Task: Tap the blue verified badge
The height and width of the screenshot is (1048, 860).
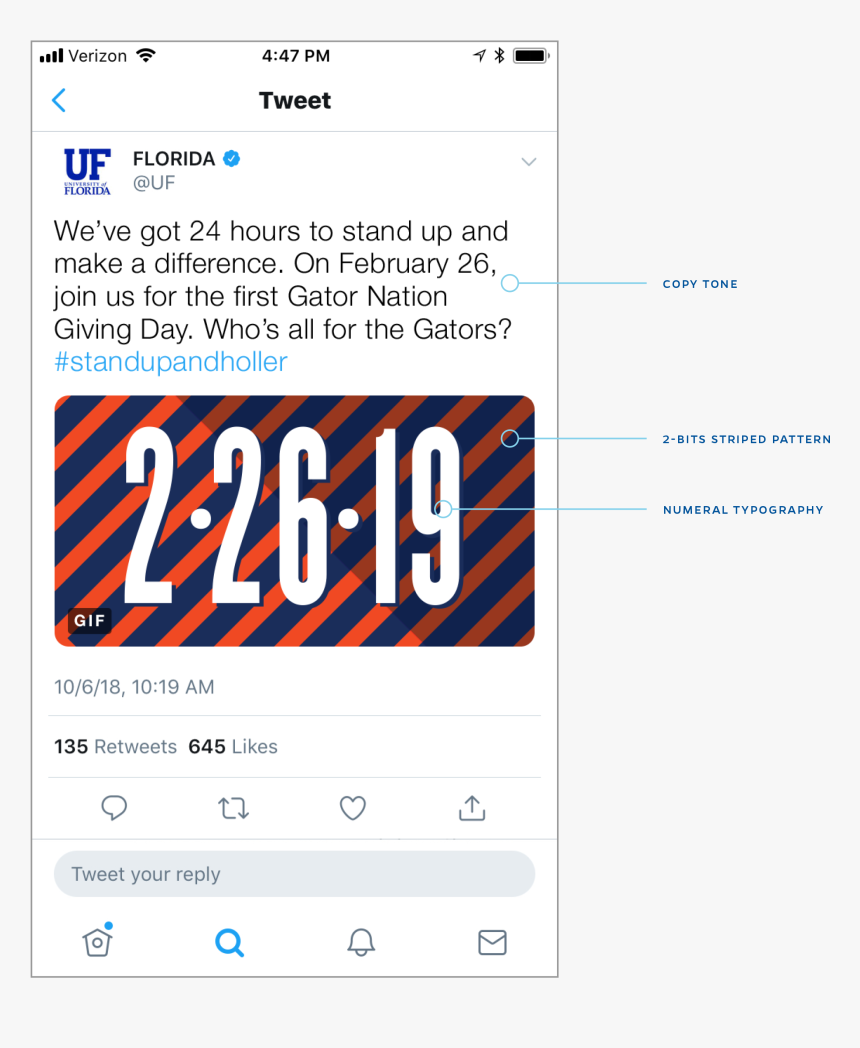Action: coord(231,159)
